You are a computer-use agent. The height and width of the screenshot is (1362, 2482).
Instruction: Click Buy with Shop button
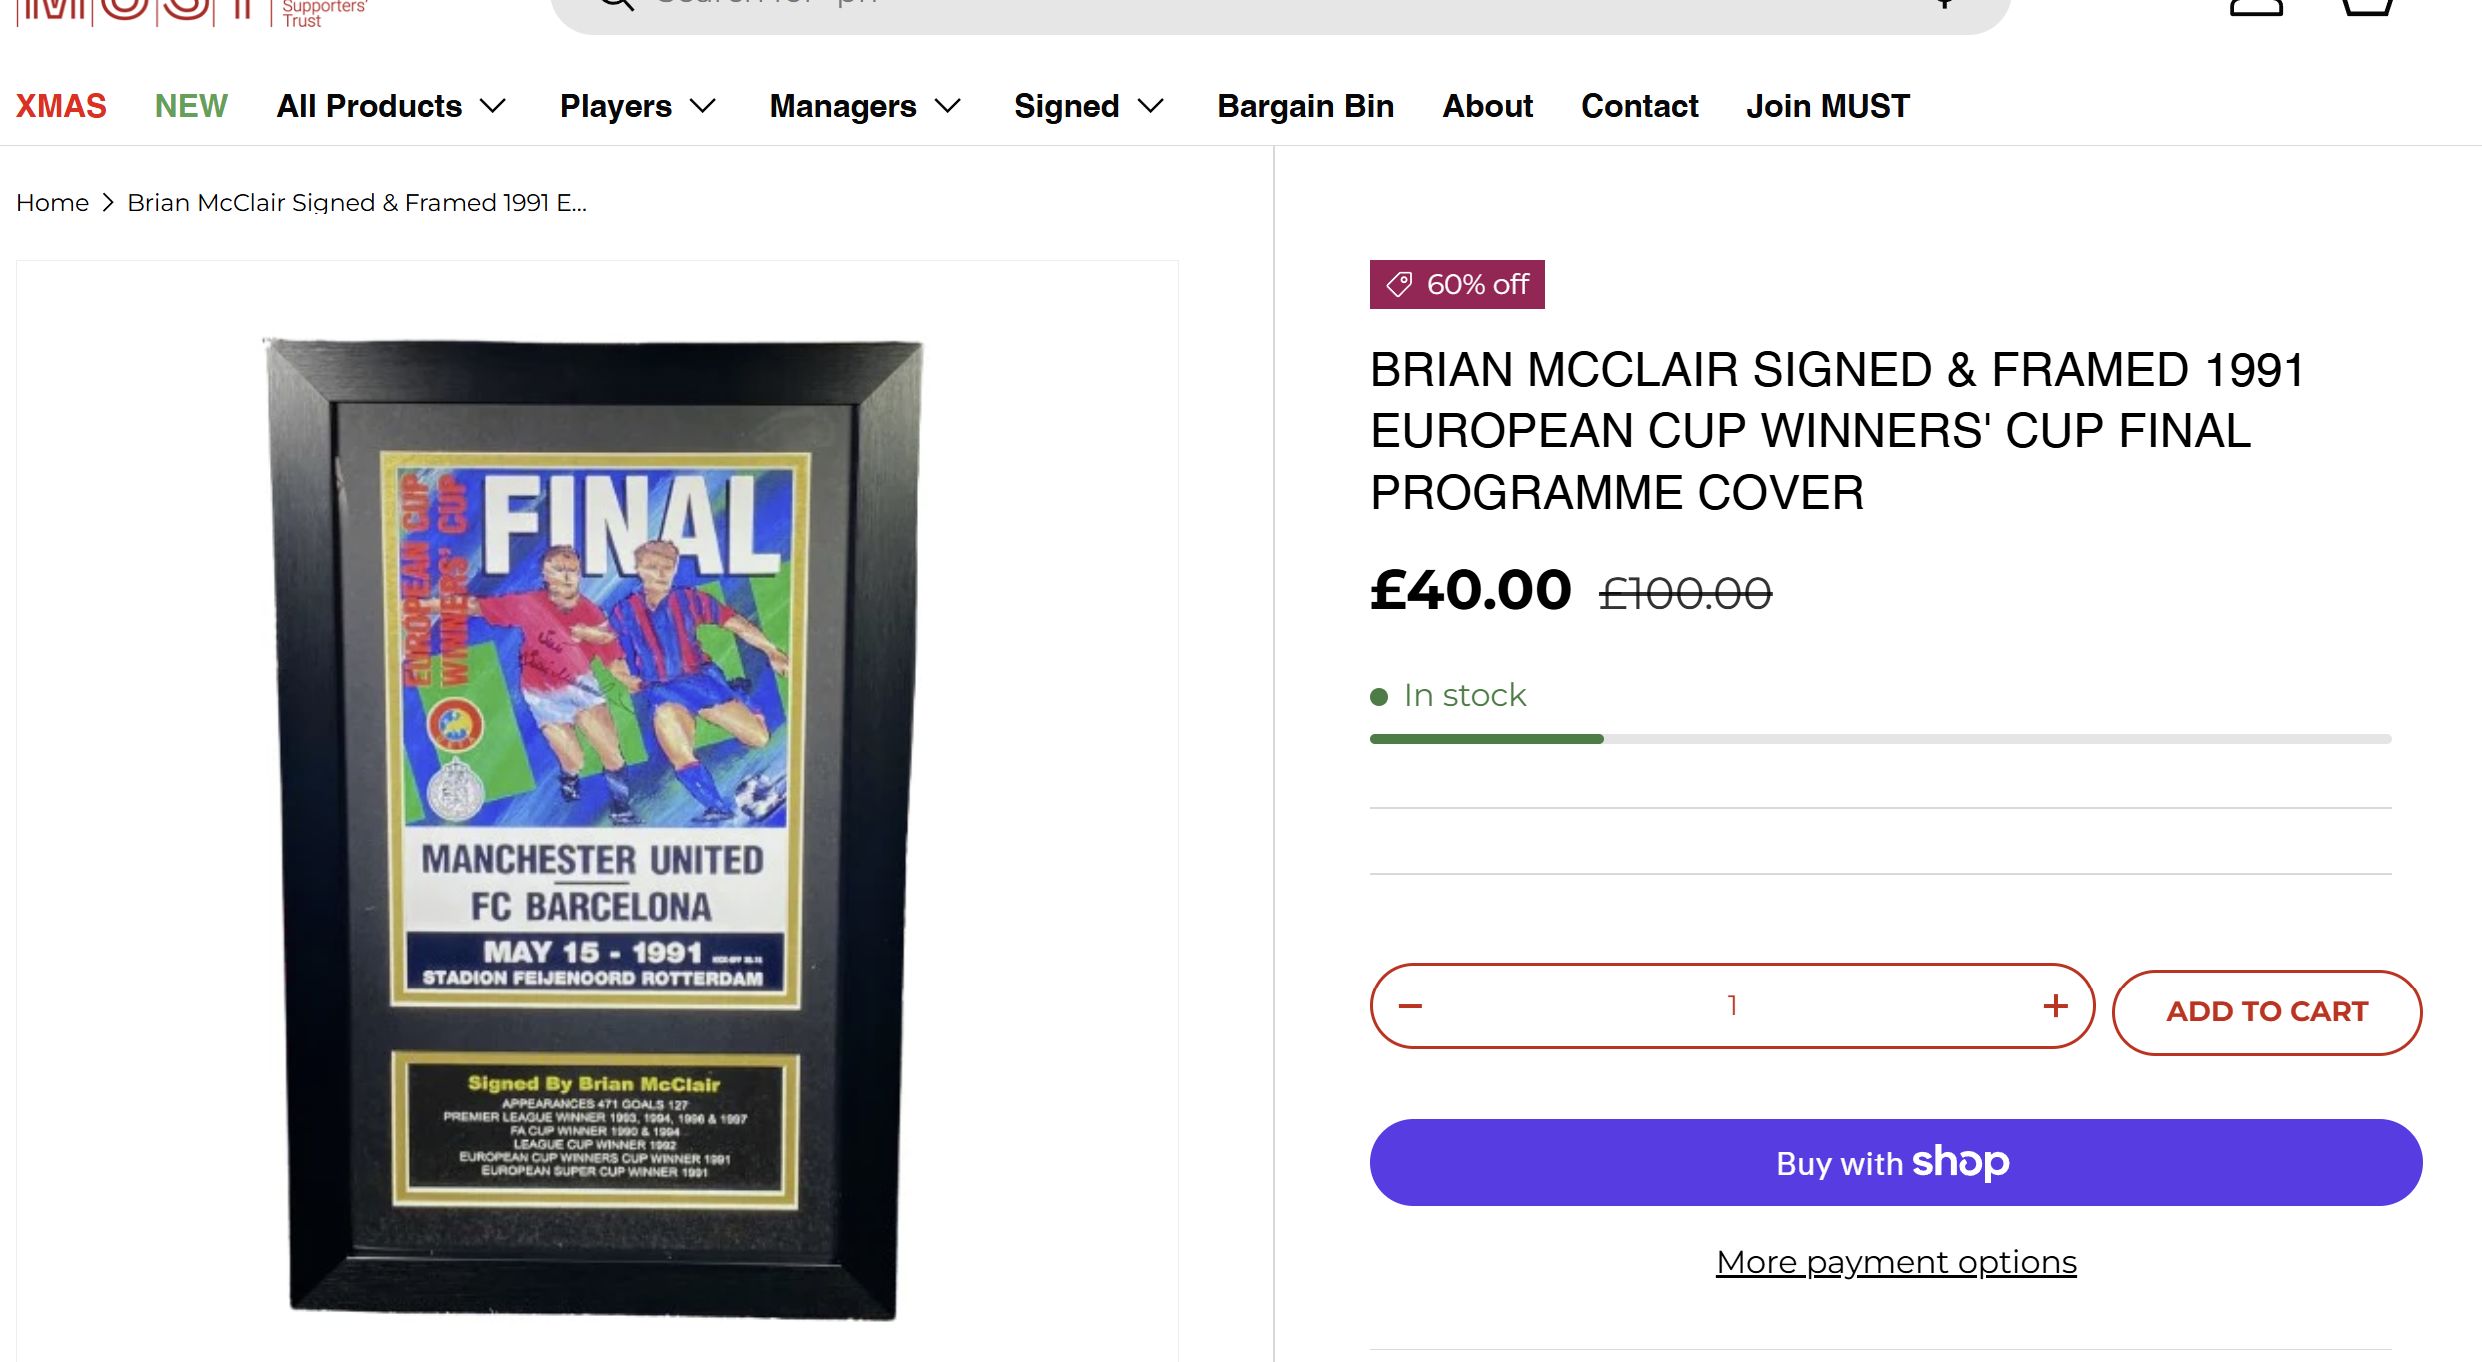tap(1895, 1162)
